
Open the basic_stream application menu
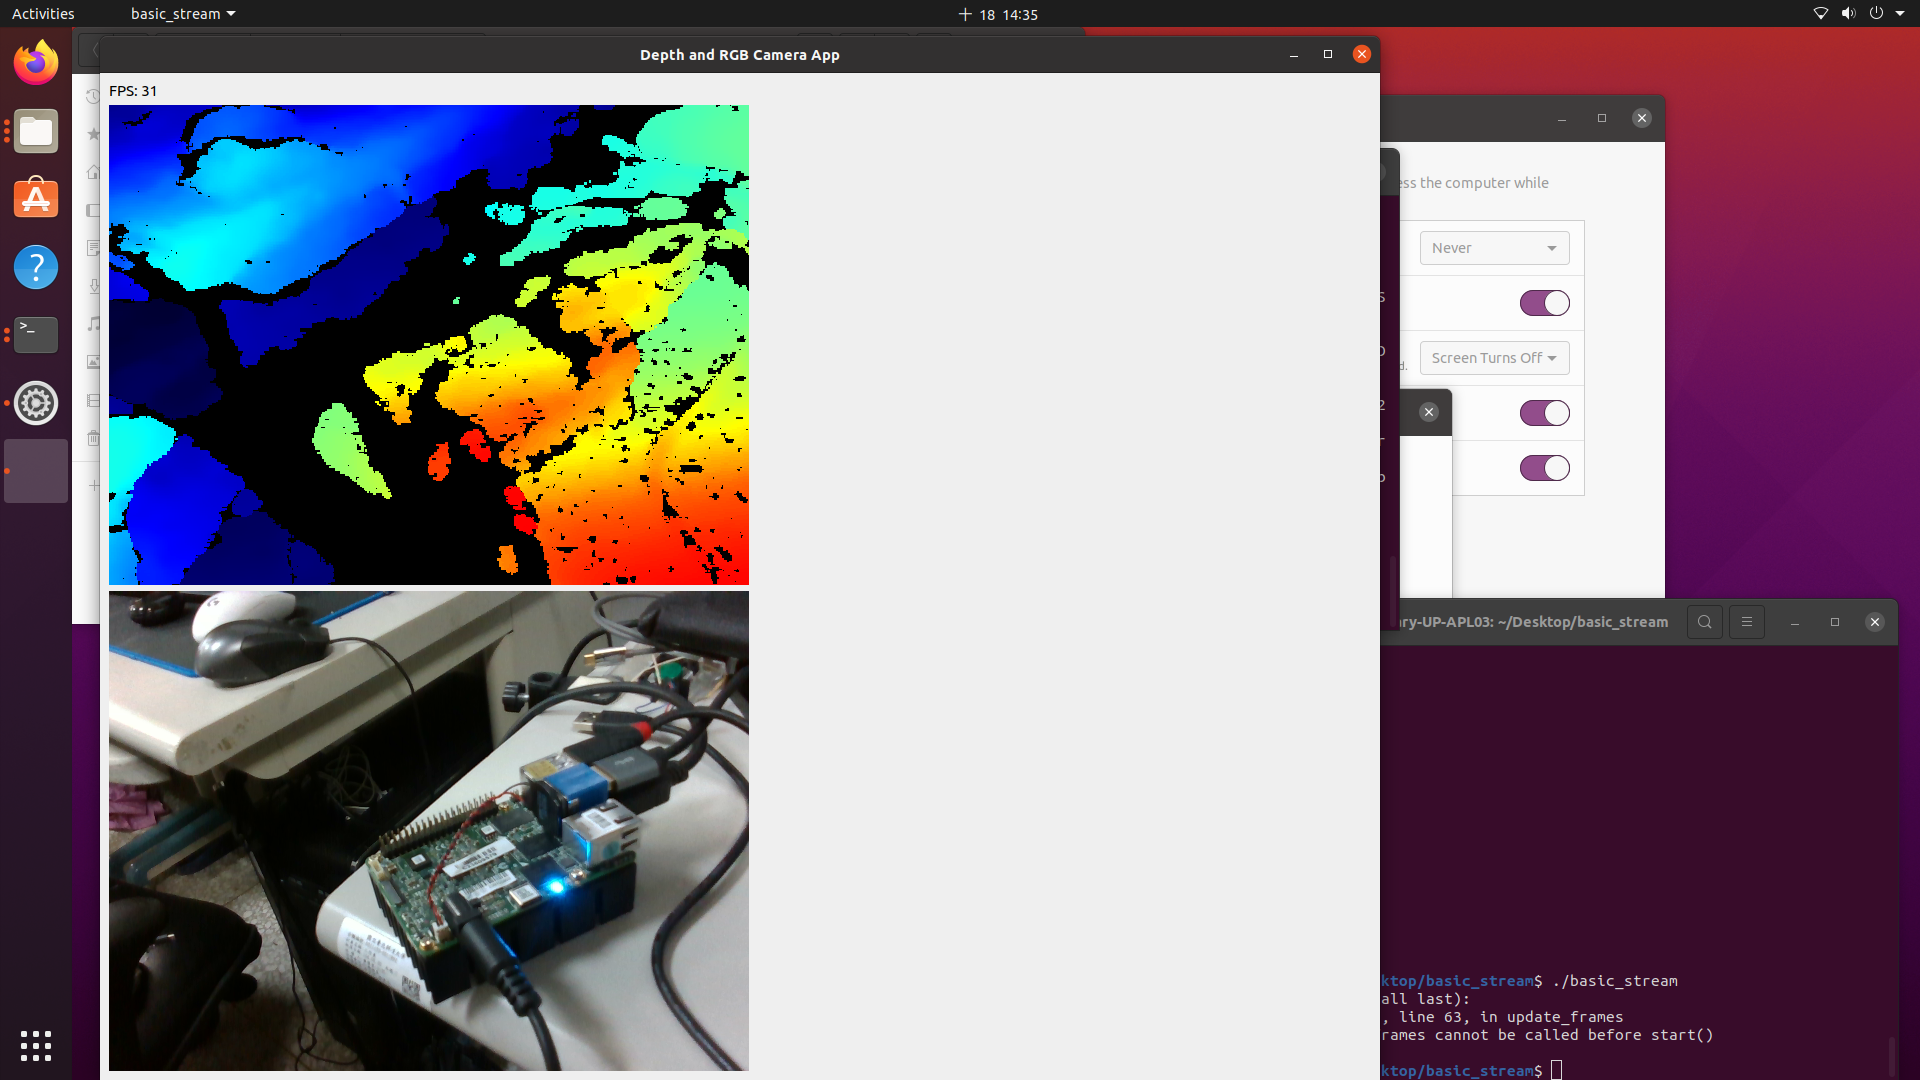(183, 13)
